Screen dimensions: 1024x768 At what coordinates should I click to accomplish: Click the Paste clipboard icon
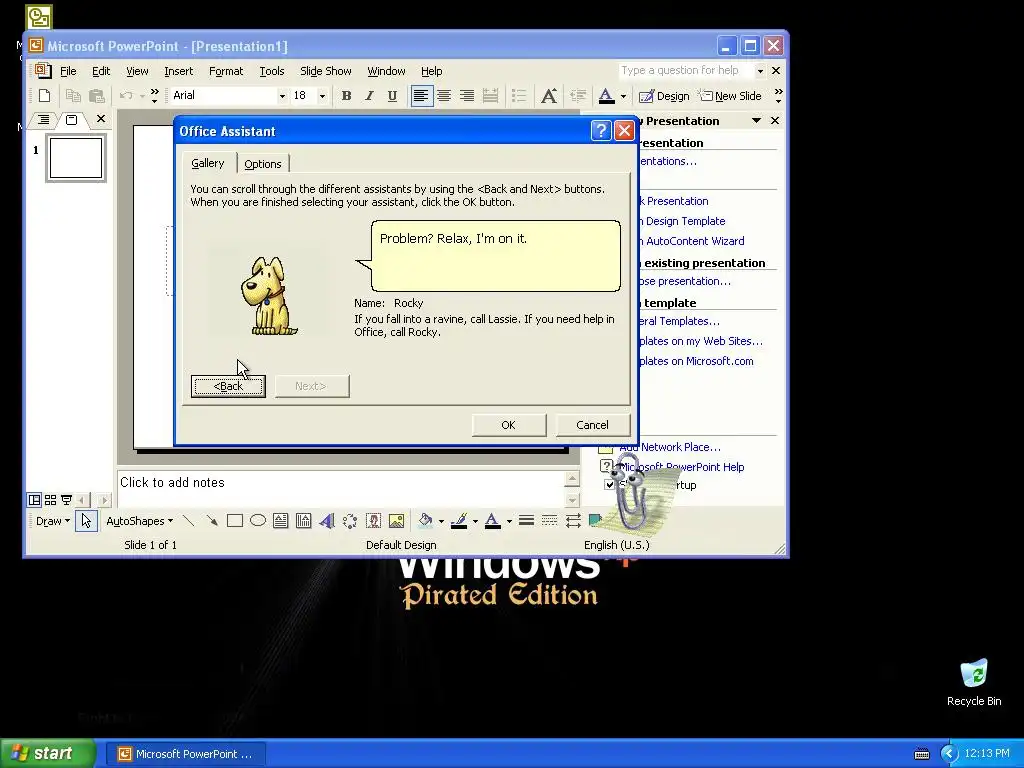97,96
